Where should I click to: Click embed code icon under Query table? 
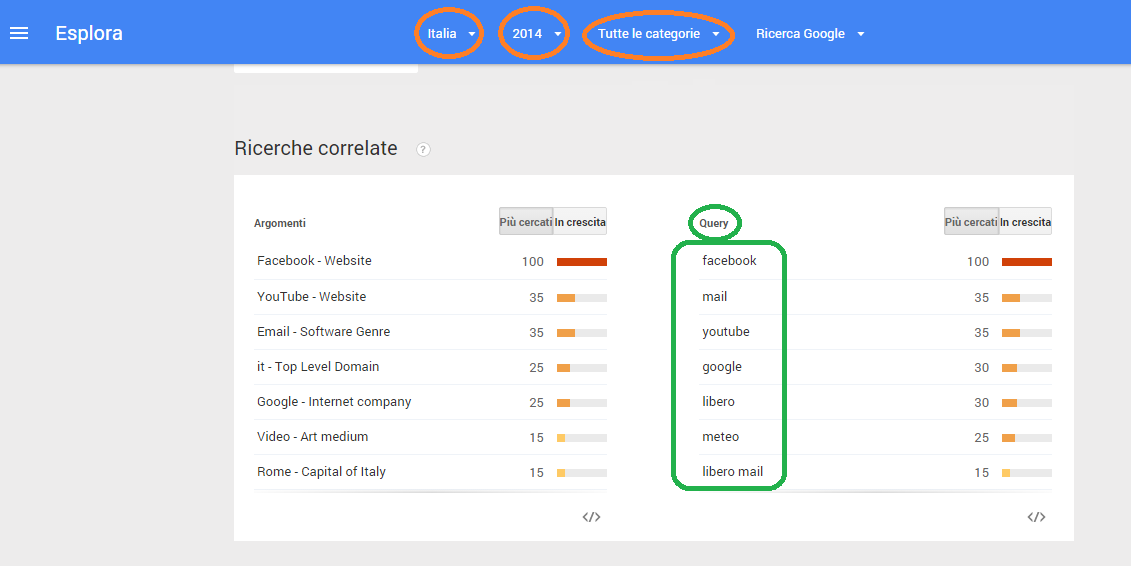(x=1037, y=517)
